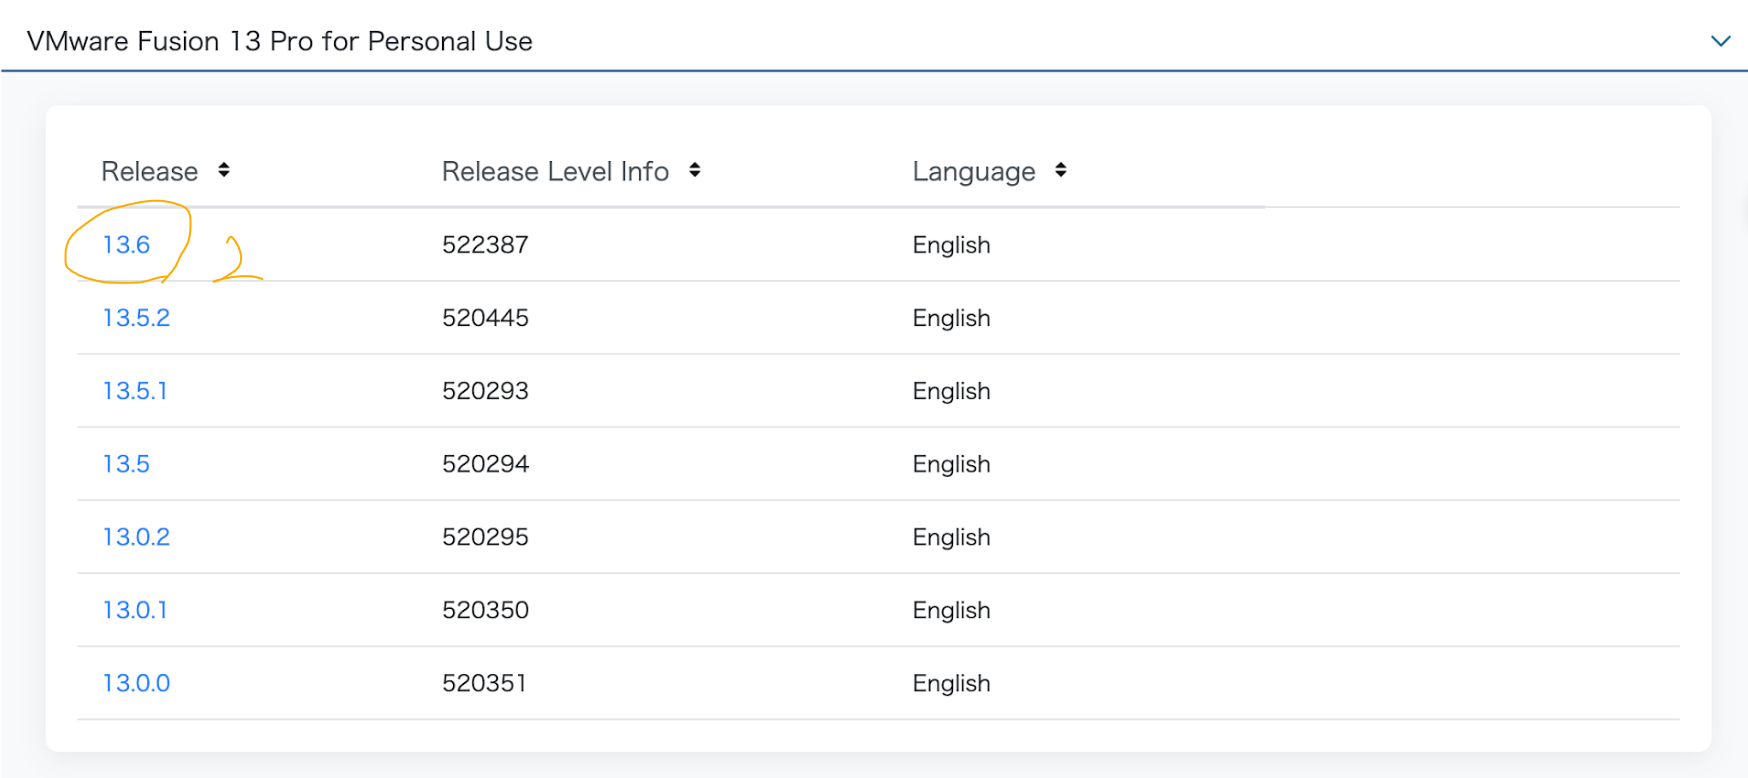Select build number 522387
Image resolution: width=1748 pixels, height=778 pixels.
pyautogui.click(x=485, y=245)
